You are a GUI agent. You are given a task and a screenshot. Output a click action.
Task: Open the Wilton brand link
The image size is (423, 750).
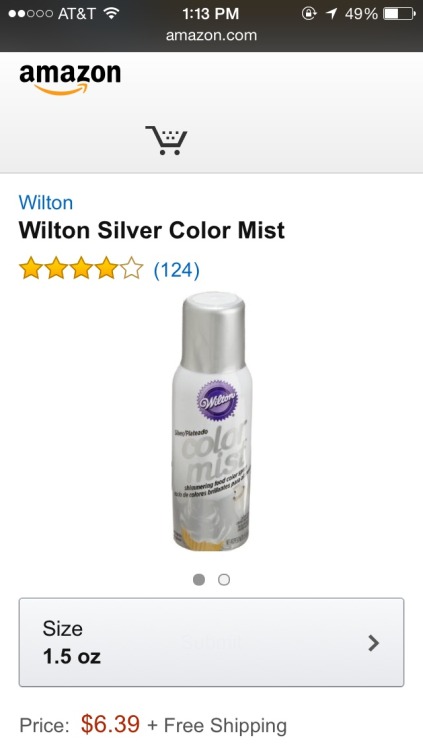[46, 203]
